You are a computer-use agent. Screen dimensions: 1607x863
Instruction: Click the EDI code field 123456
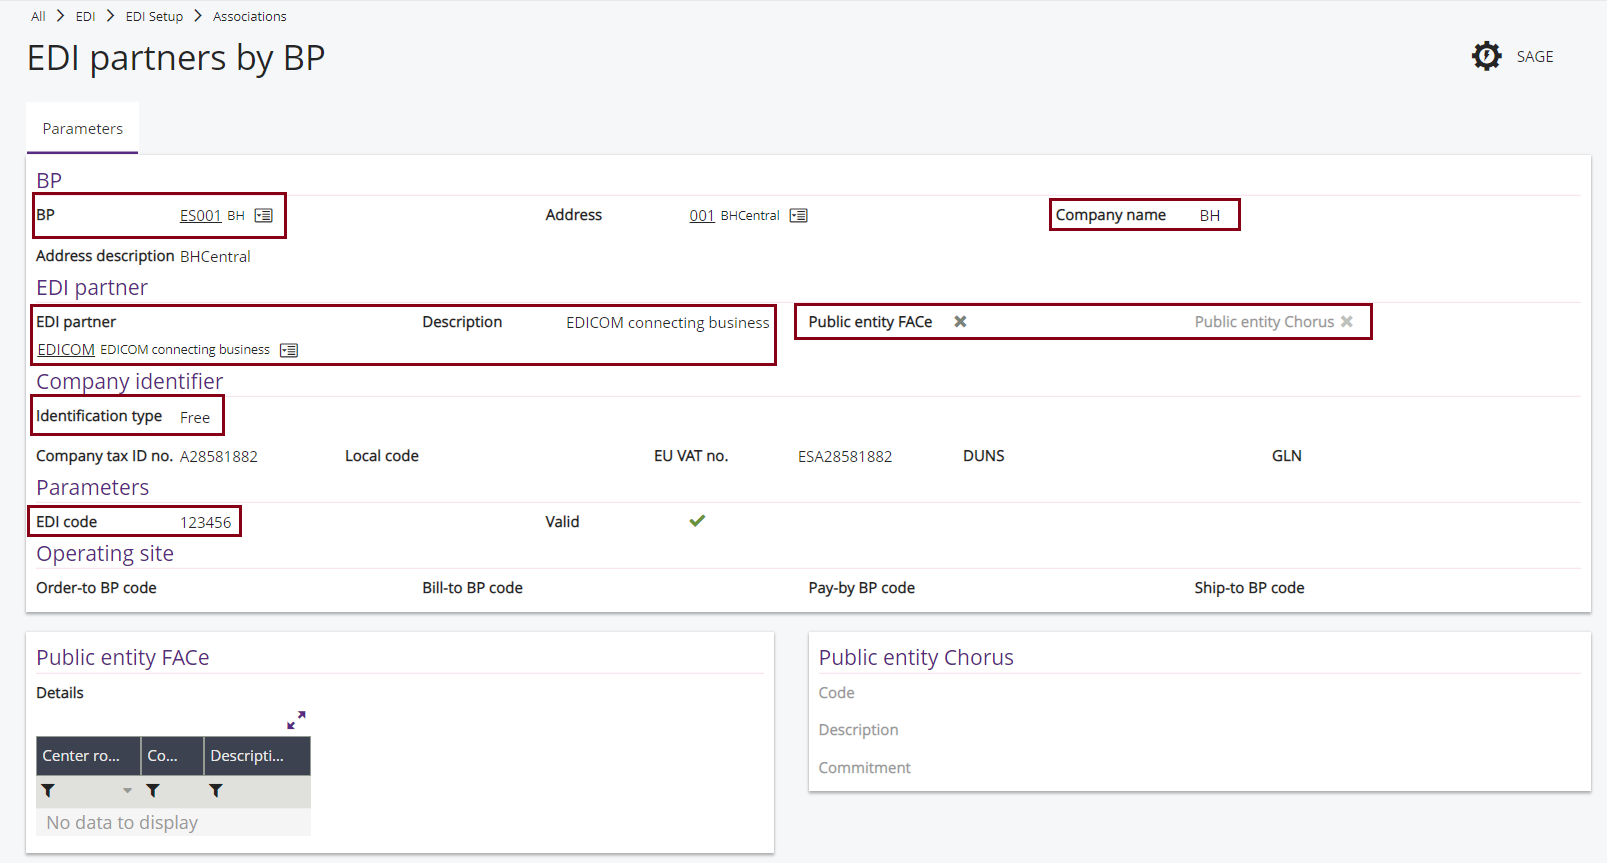tap(205, 522)
